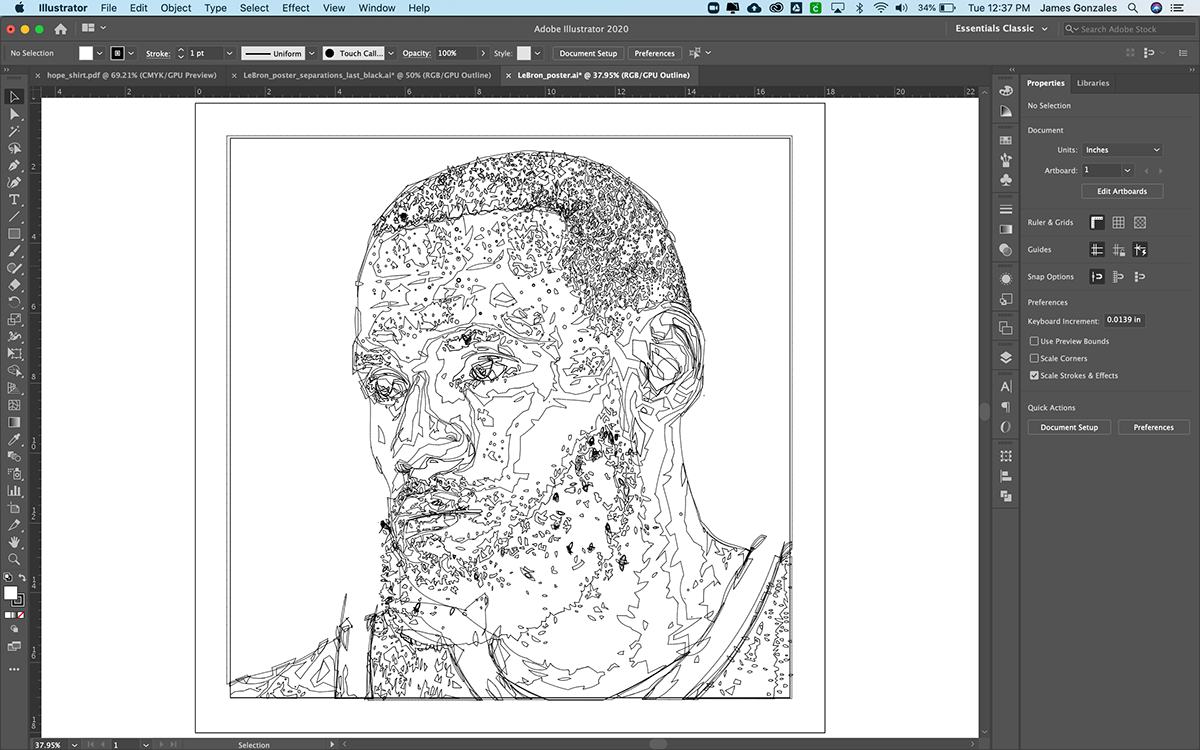Toggle smart guides in Guides row

(x=1140, y=250)
